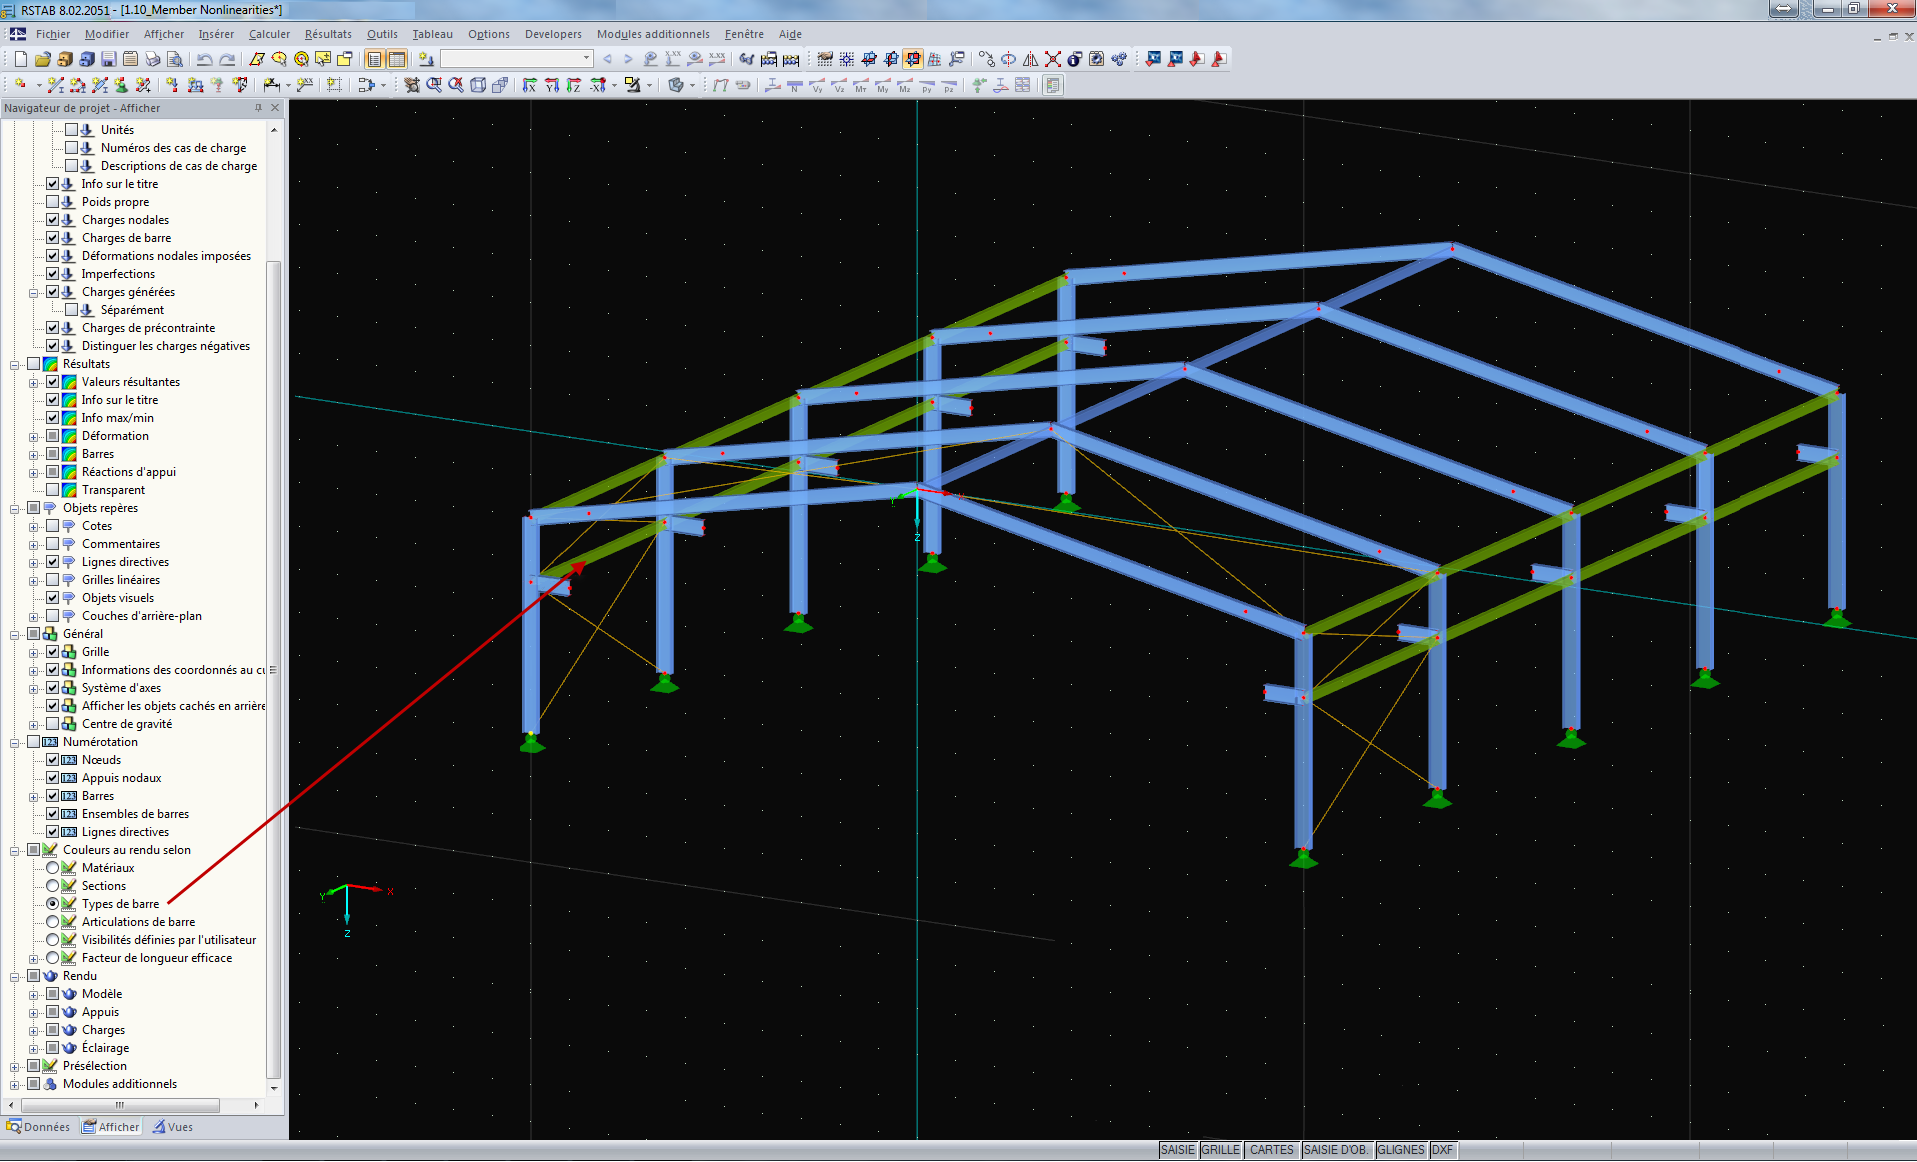Open the Résultats menu
This screenshot has height=1162, width=1917.
[328, 34]
